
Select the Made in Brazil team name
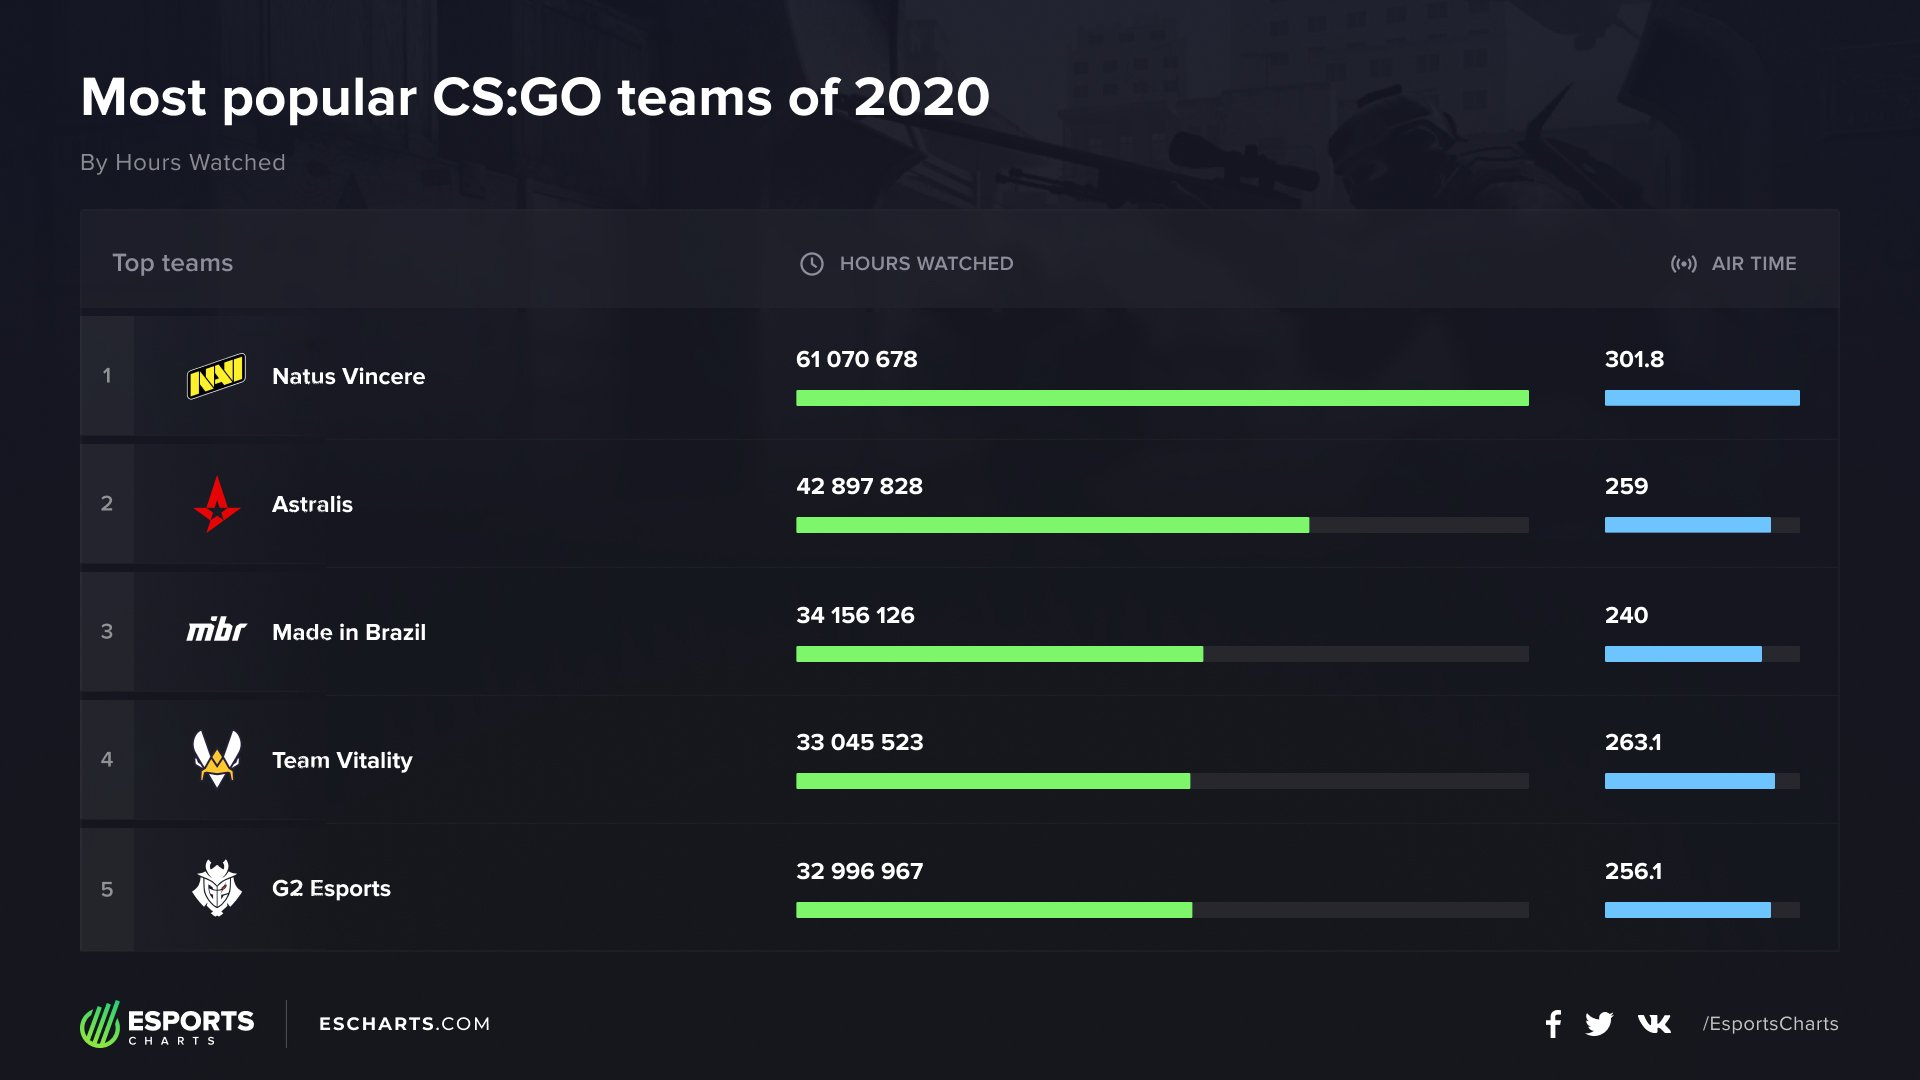(349, 632)
